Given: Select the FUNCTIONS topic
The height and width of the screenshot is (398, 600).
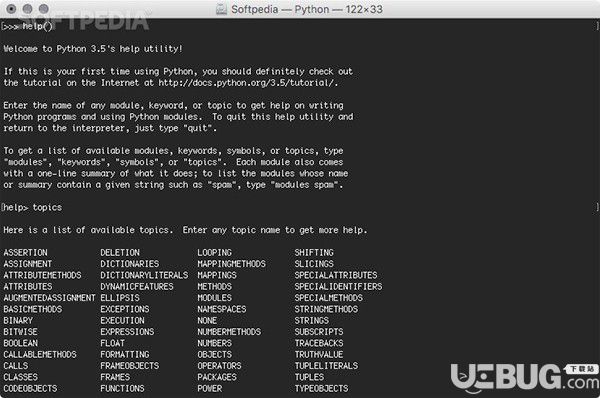Looking at the screenshot, I should pyautogui.click(x=122, y=388).
